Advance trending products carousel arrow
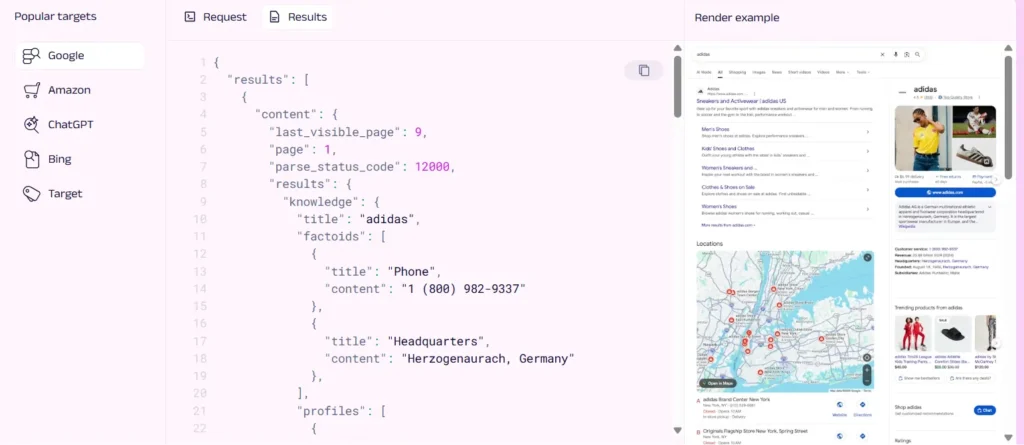The image size is (1024, 445). click(995, 342)
